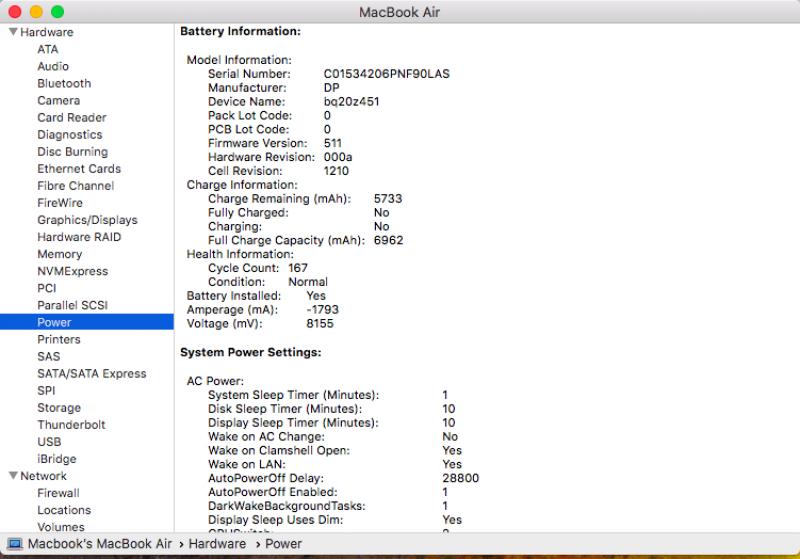Select ATA in the sidebar

tap(47, 49)
